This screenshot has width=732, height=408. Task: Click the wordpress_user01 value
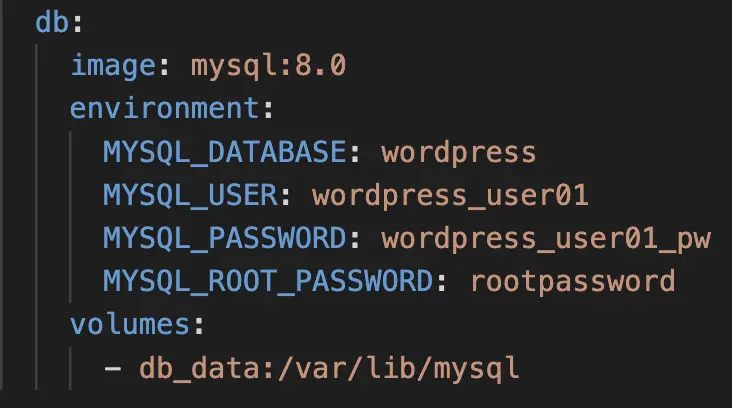450,196
